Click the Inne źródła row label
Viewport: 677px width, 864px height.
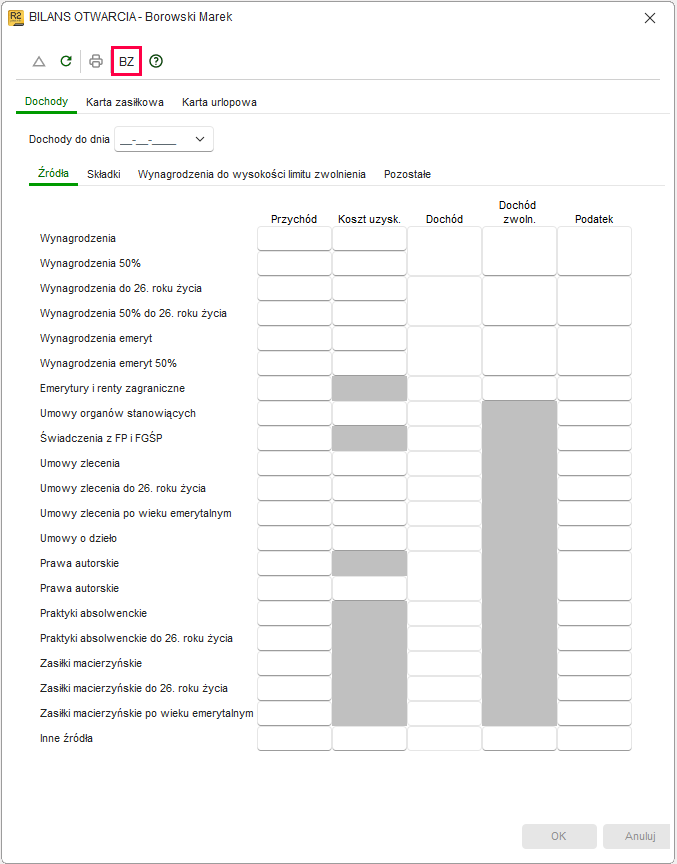point(66,738)
